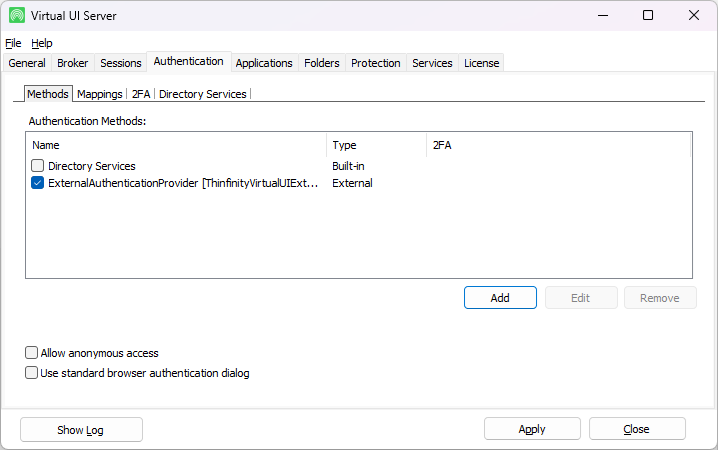Go to the Applications tab
718x450 pixels.
pyautogui.click(x=264, y=63)
